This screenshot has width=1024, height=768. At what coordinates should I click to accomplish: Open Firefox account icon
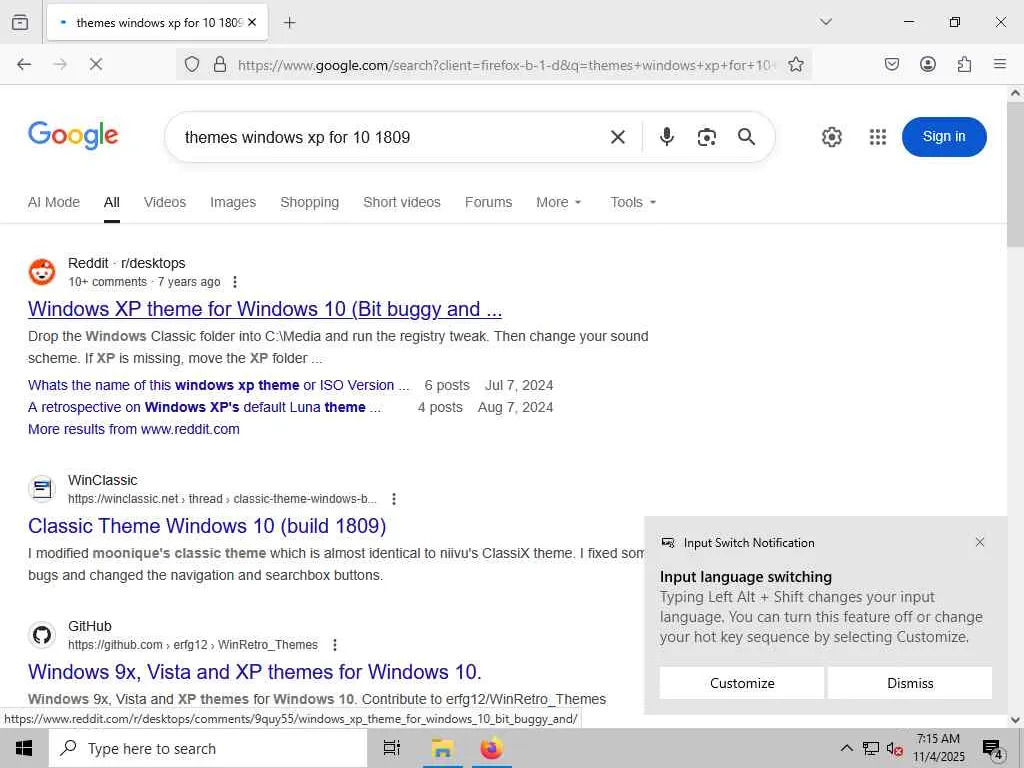pyautogui.click(x=927, y=64)
